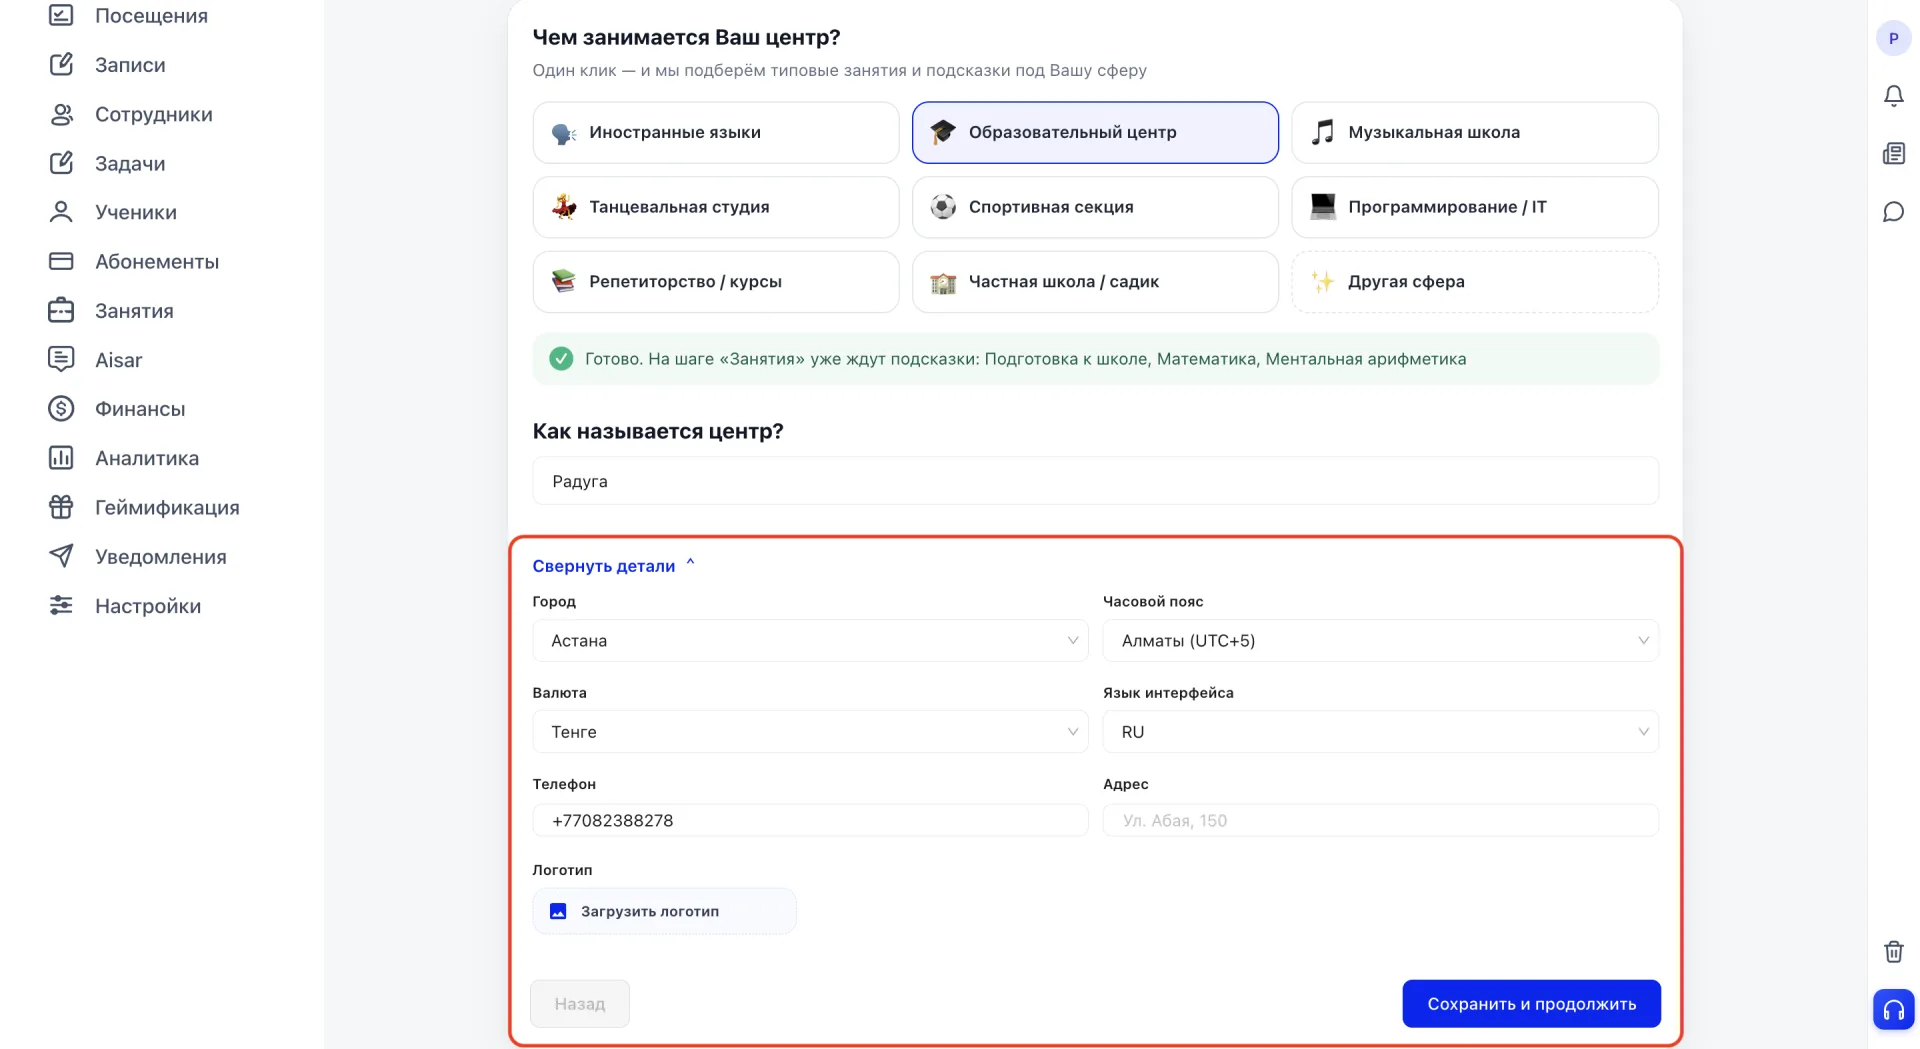
Task: Open Ученики menu label
Action: tap(136, 212)
